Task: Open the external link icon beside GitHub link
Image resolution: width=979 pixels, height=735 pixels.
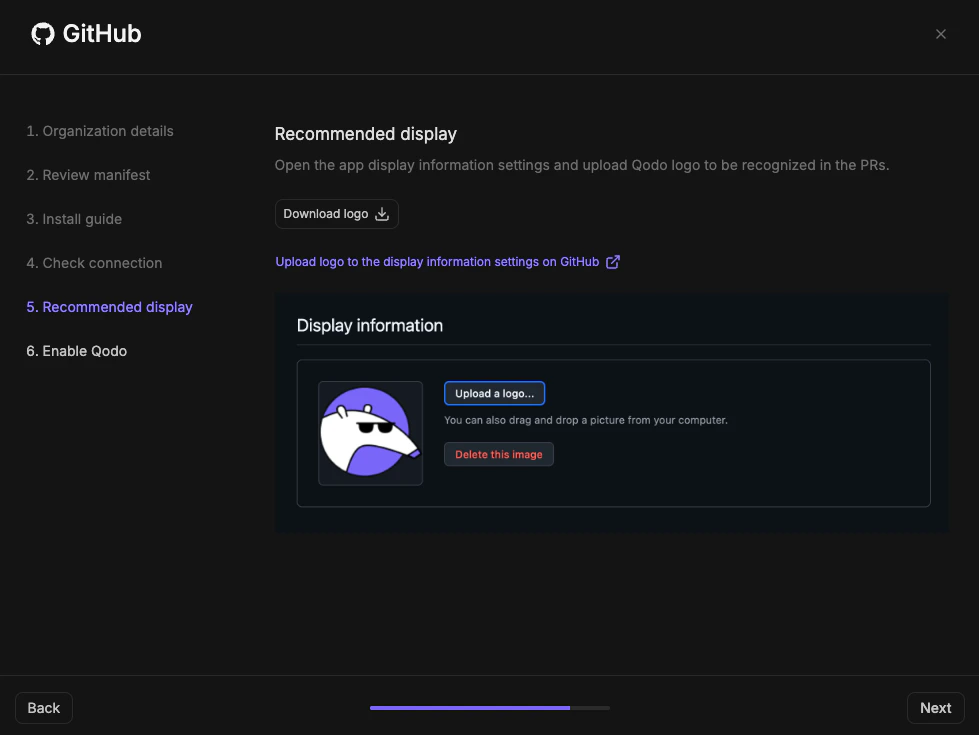Action: pos(613,261)
